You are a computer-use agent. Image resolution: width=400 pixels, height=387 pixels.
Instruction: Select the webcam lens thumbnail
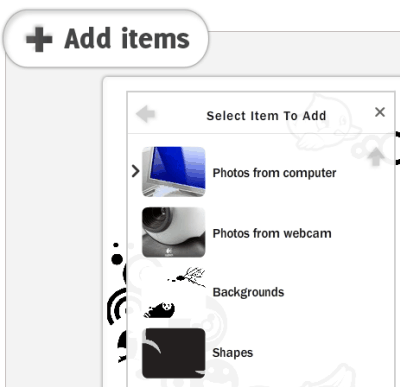coord(174,232)
